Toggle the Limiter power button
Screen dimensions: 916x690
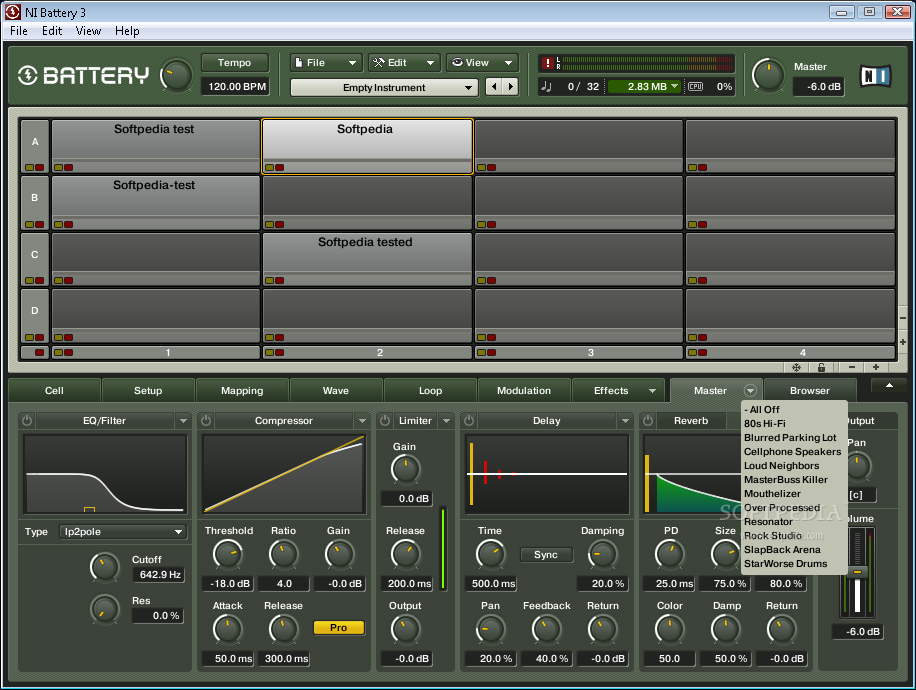click(x=385, y=421)
